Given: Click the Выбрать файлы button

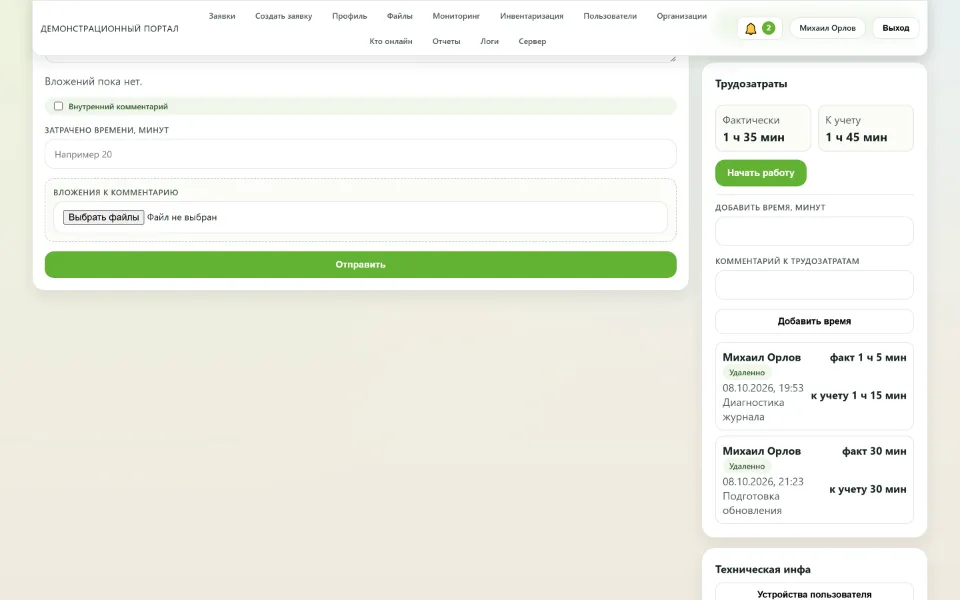Looking at the screenshot, I should click(x=103, y=217).
